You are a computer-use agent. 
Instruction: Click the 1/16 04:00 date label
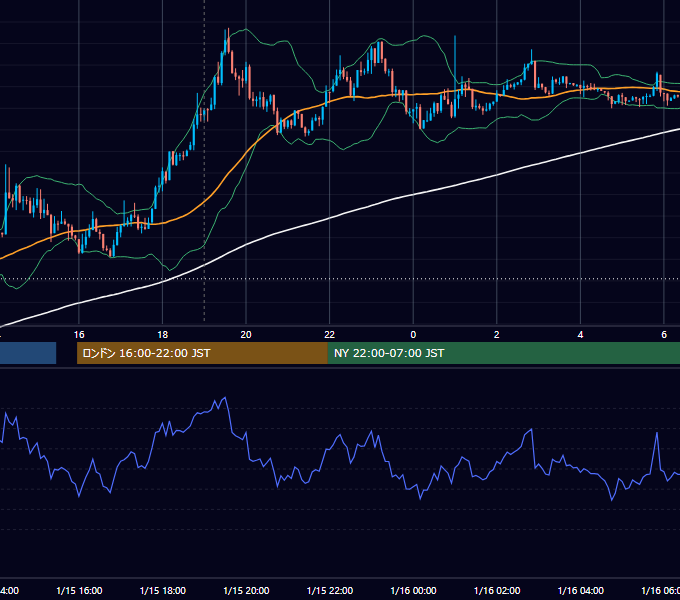coord(581,590)
